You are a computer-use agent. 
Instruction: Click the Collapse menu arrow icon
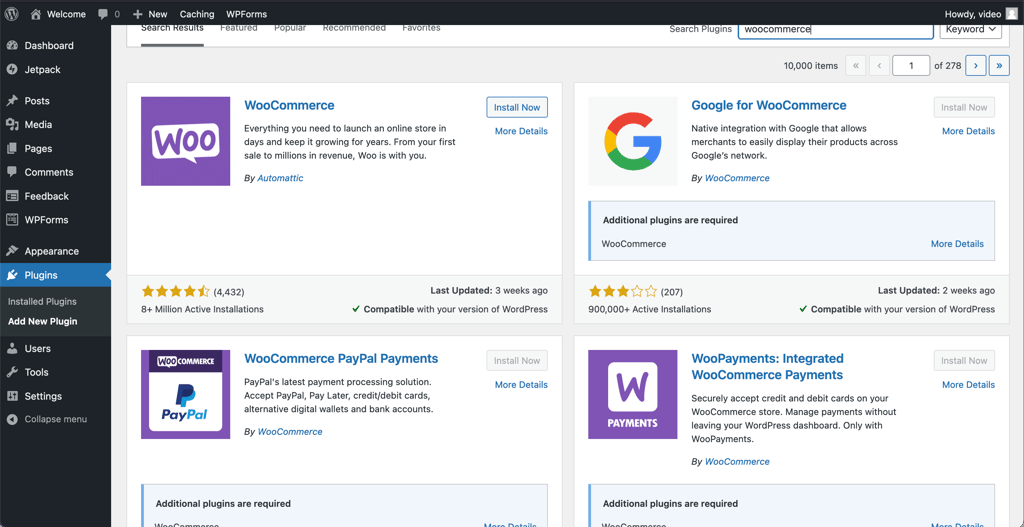point(12,419)
